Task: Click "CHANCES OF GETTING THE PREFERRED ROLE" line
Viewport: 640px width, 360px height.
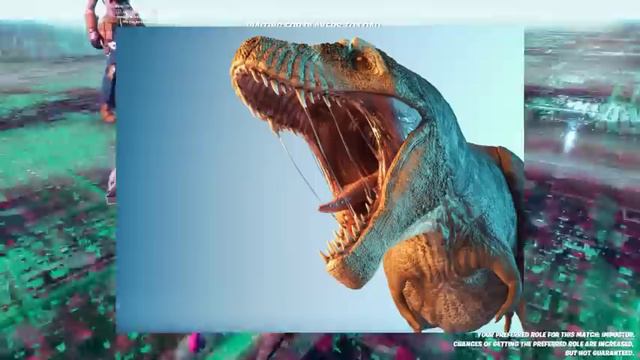Action: [544, 344]
